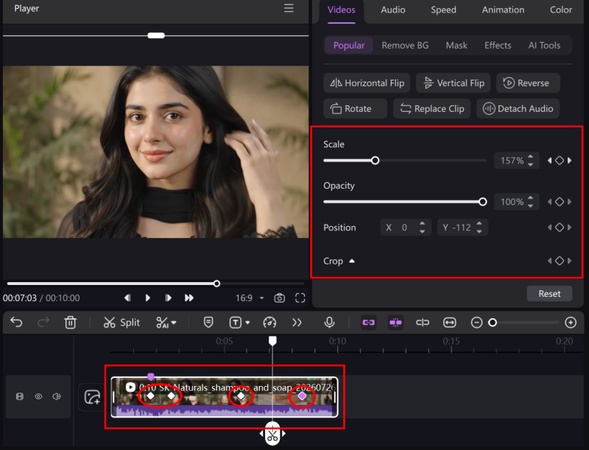This screenshot has height=450, width=589.
Task: Open the Speed tab
Action: coord(443,10)
